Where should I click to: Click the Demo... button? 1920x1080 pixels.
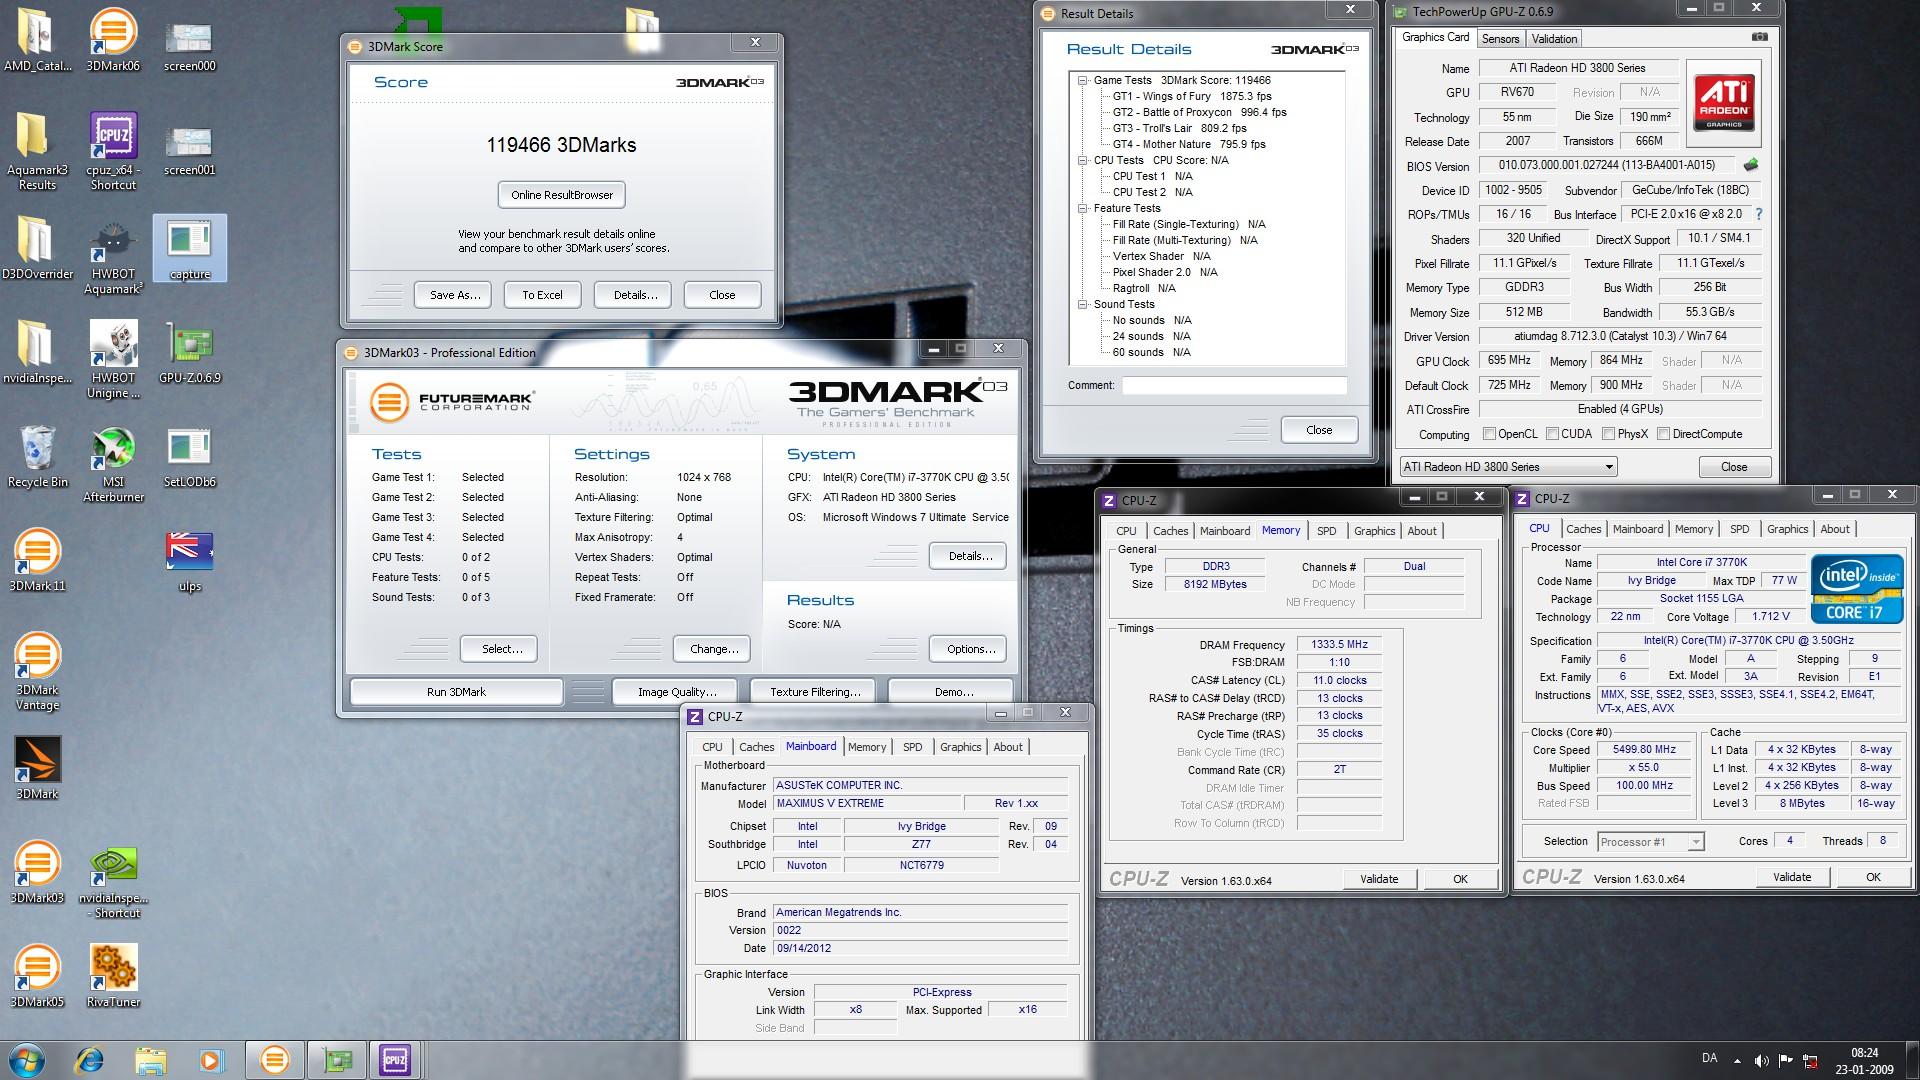953,692
